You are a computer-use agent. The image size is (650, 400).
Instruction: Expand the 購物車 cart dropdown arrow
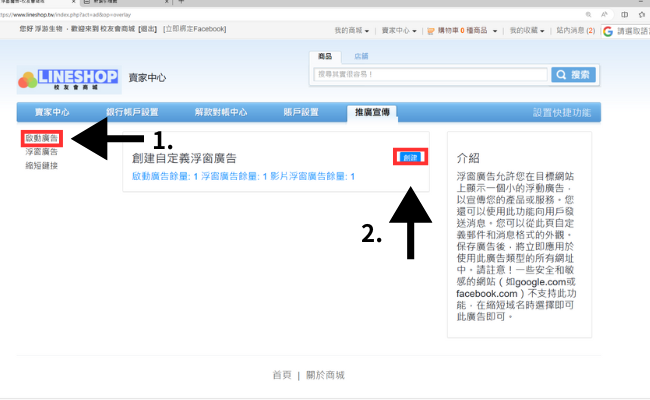tap(495, 31)
